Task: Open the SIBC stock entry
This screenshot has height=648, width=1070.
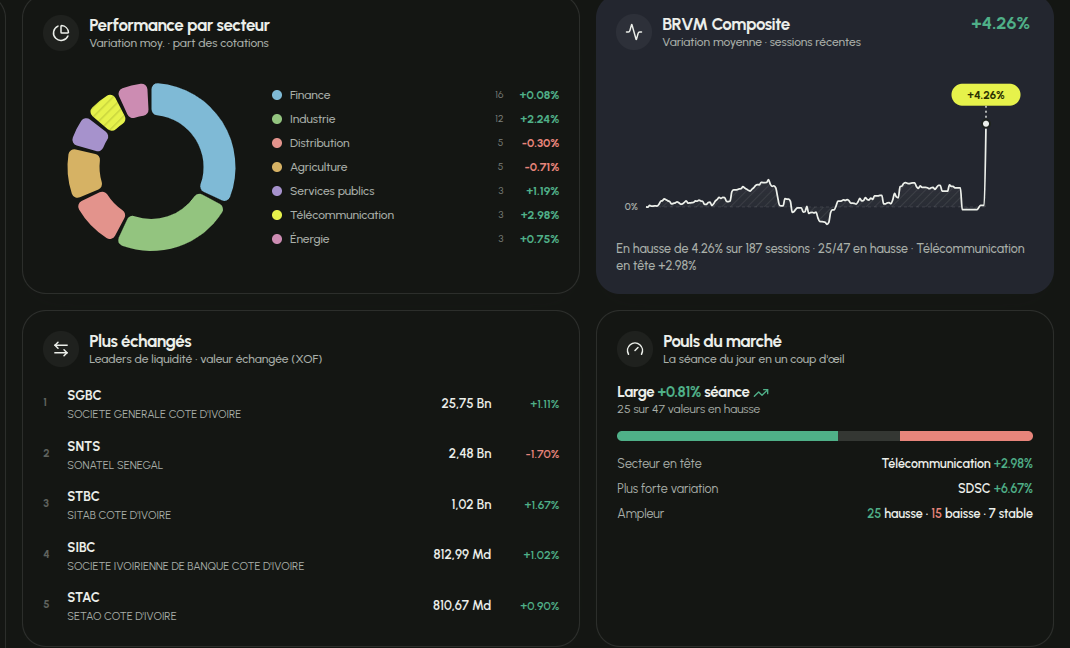Action: (301, 556)
